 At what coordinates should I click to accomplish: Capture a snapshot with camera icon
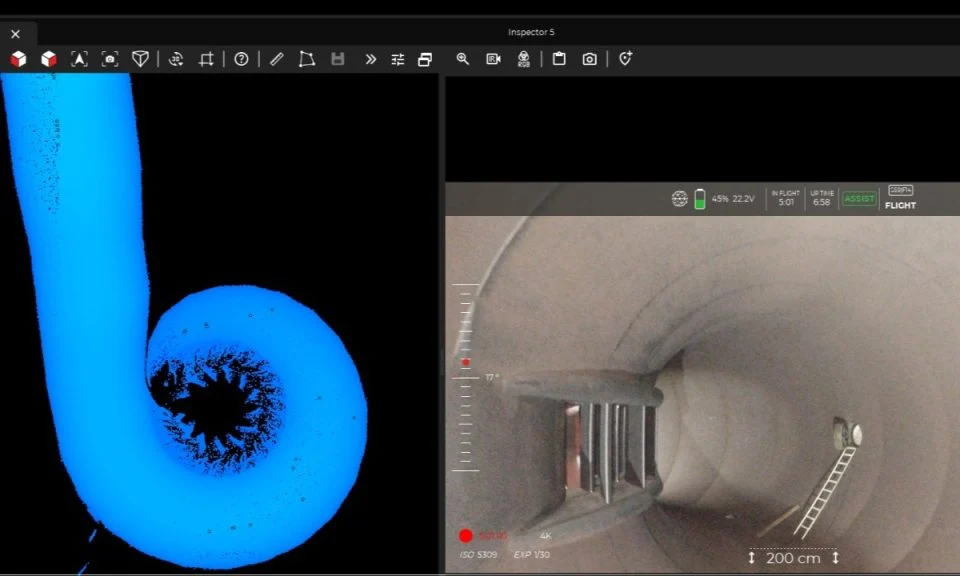[590, 59]
